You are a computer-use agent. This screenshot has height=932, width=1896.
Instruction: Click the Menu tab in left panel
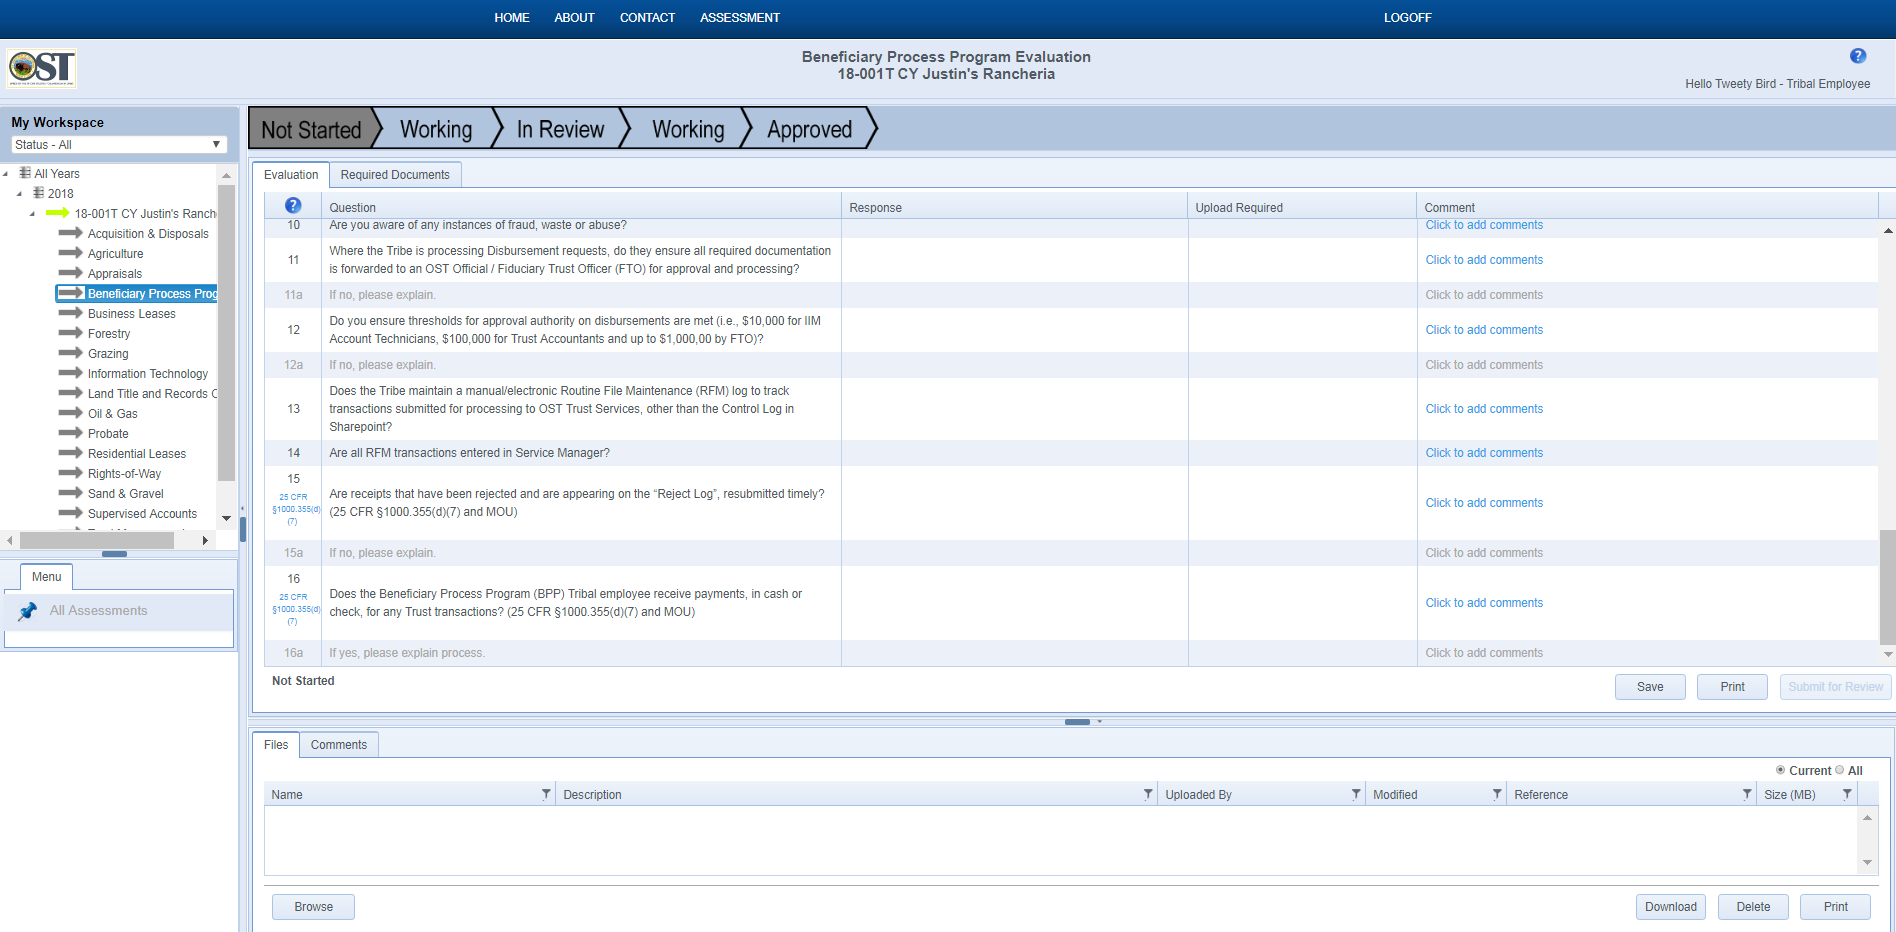tap(46, 577)
